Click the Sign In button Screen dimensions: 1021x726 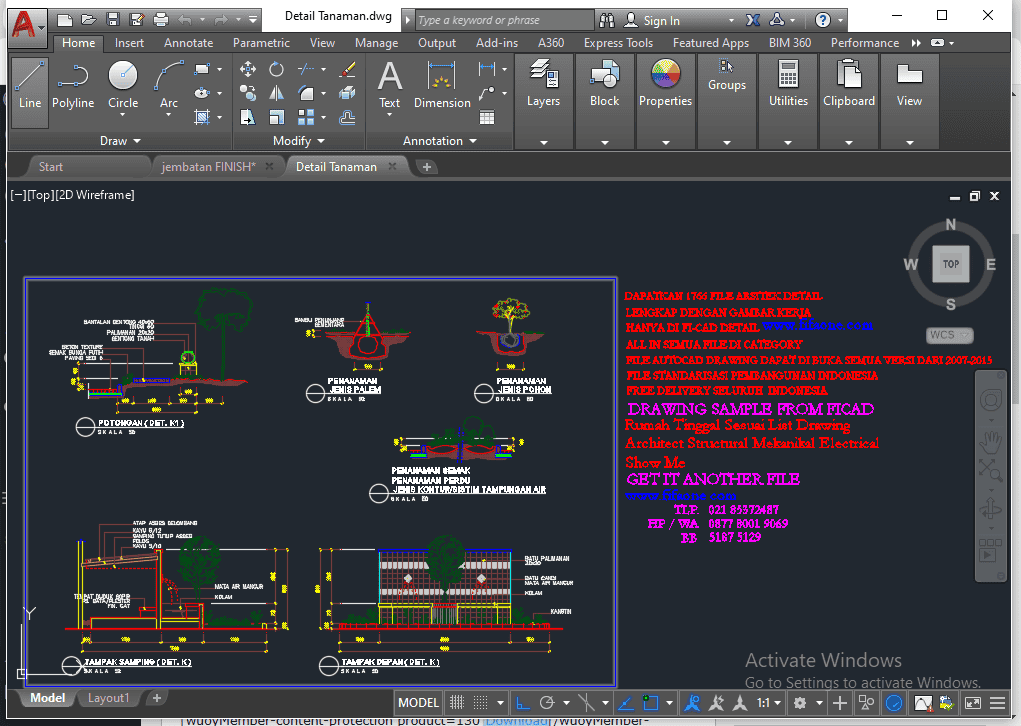tap(661, 20)
